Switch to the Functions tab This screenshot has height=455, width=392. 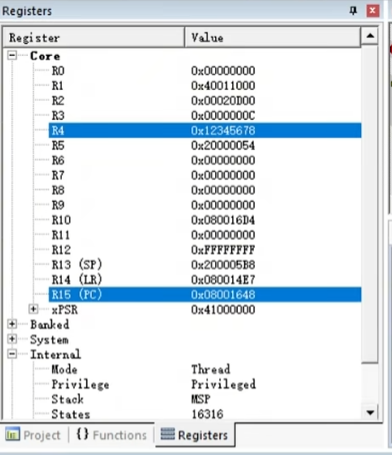click(x=111, y=435)
